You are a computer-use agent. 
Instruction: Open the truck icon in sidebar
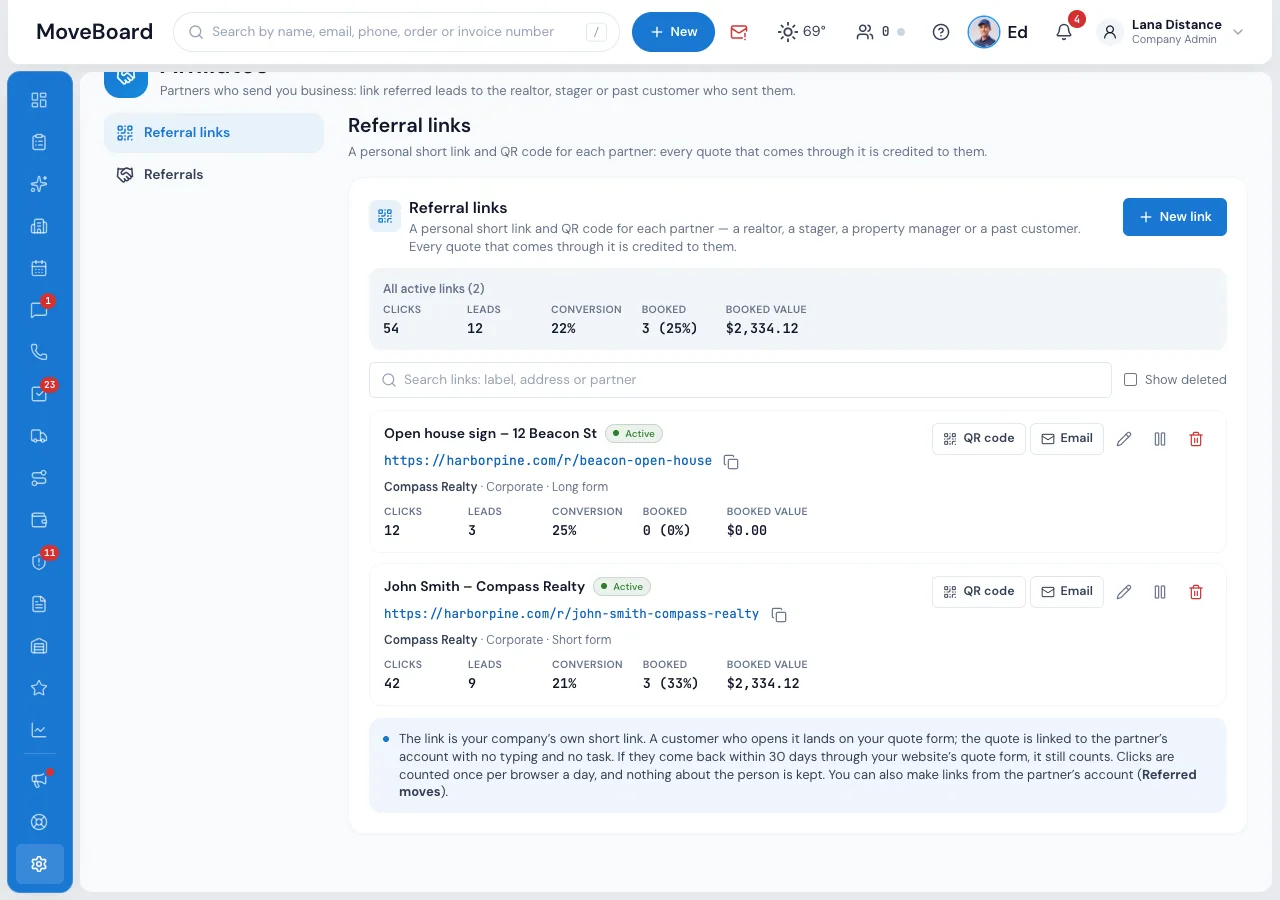pyautogui.click(x=39, y=436)
